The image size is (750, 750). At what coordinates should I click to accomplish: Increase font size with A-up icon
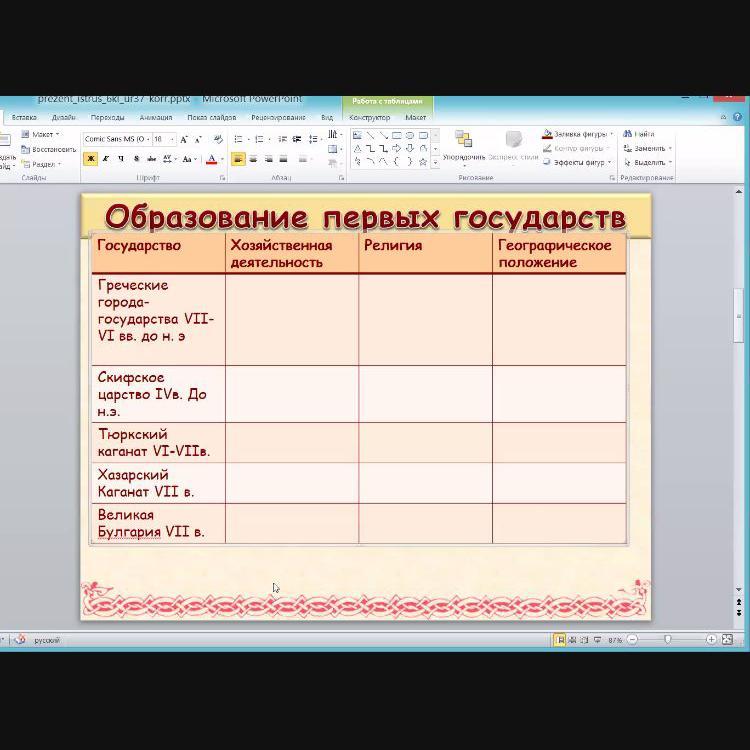point(184,139)
